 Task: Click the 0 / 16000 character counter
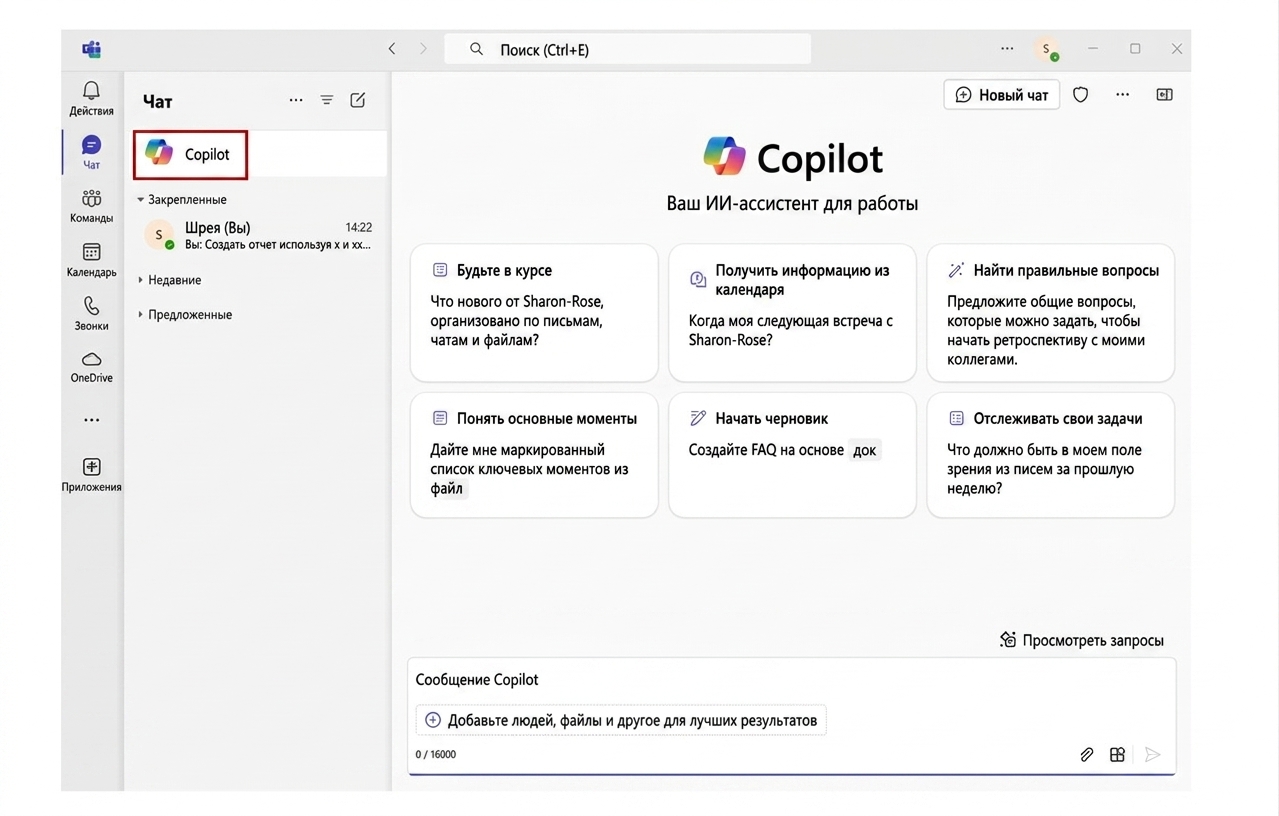(436, 754)
